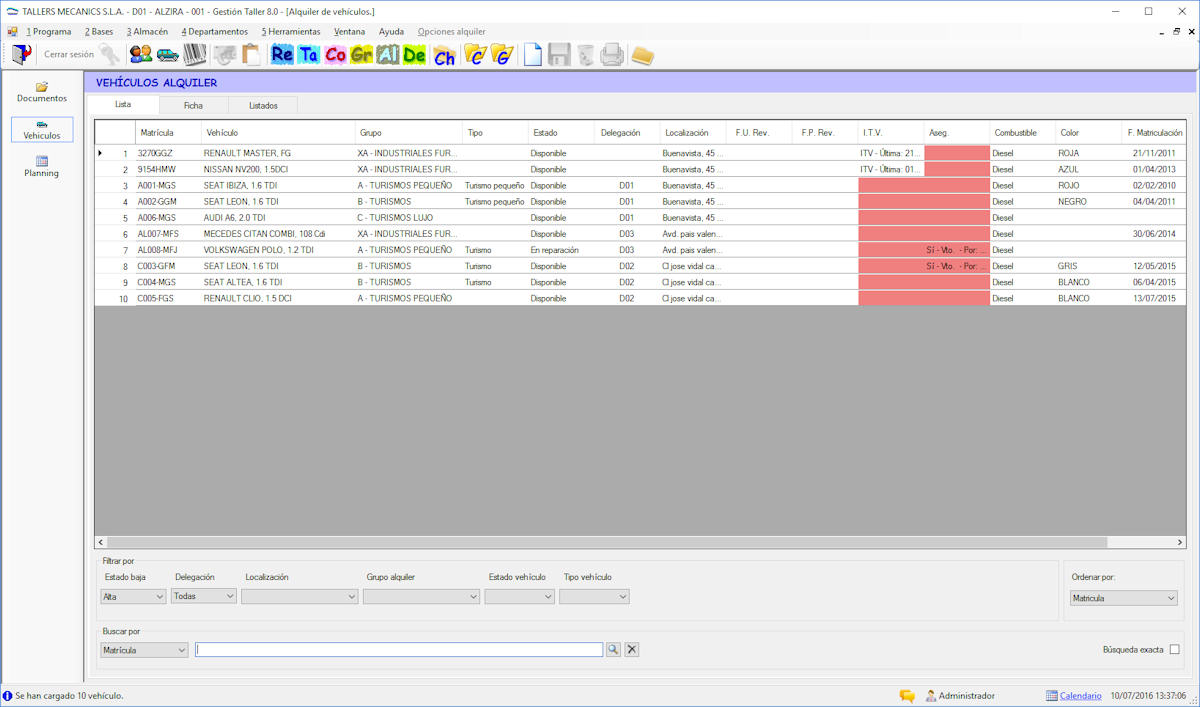
Task: Click the red Aseg. cell for 3270GGZ
Action: (957, 153)
